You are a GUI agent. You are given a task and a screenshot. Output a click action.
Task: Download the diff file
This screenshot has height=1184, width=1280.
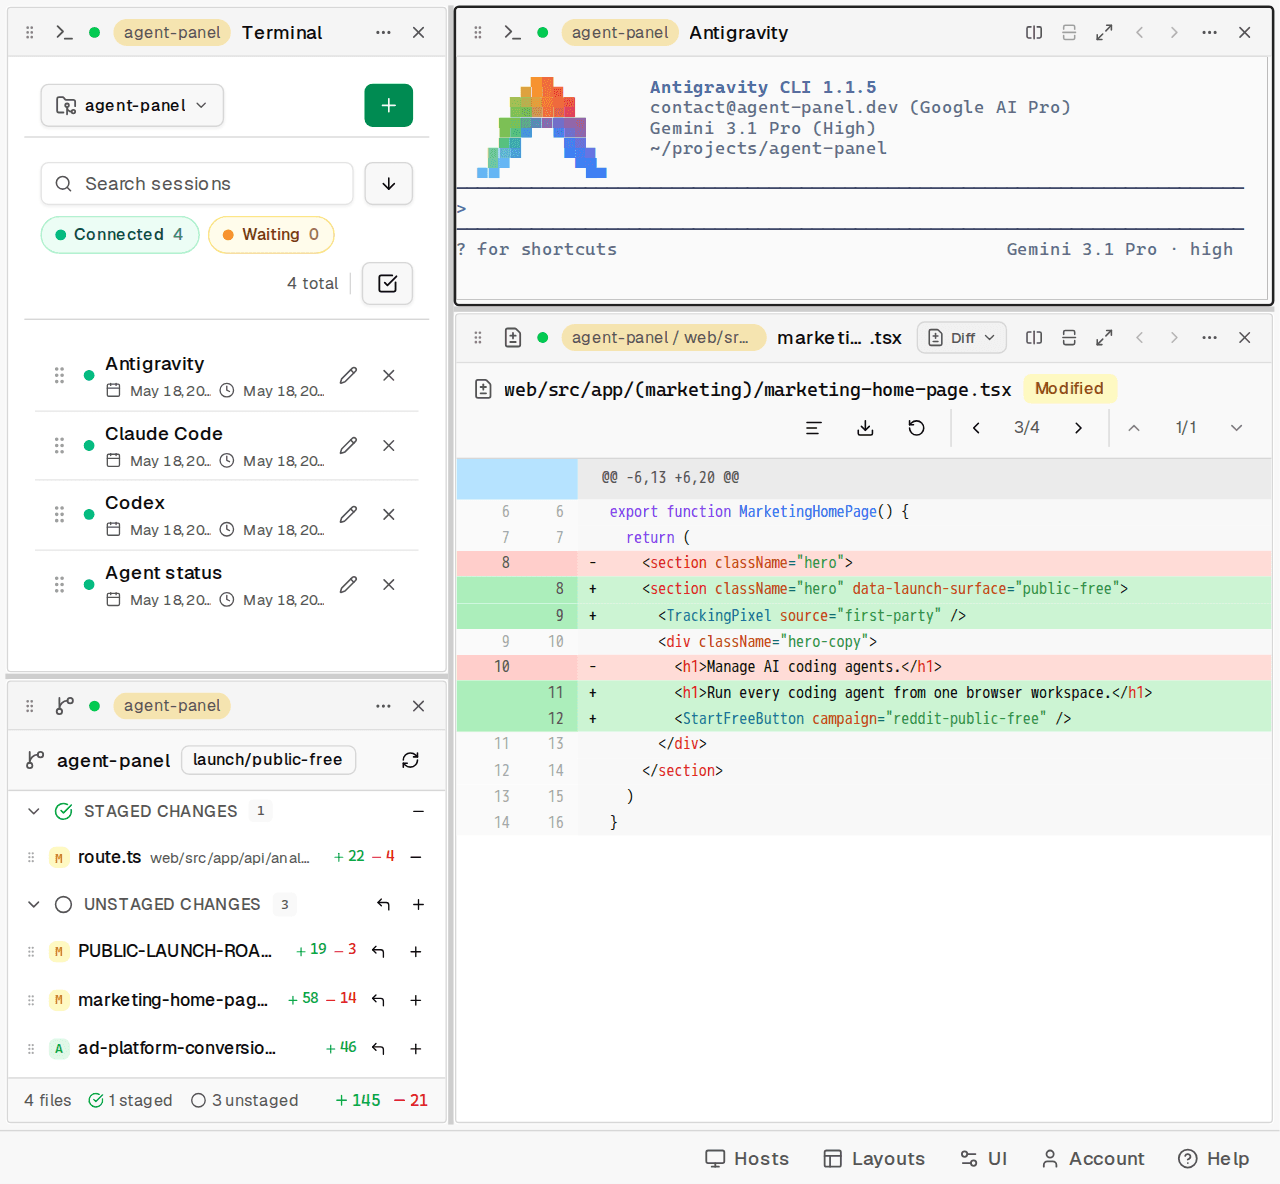pos(866,428)
